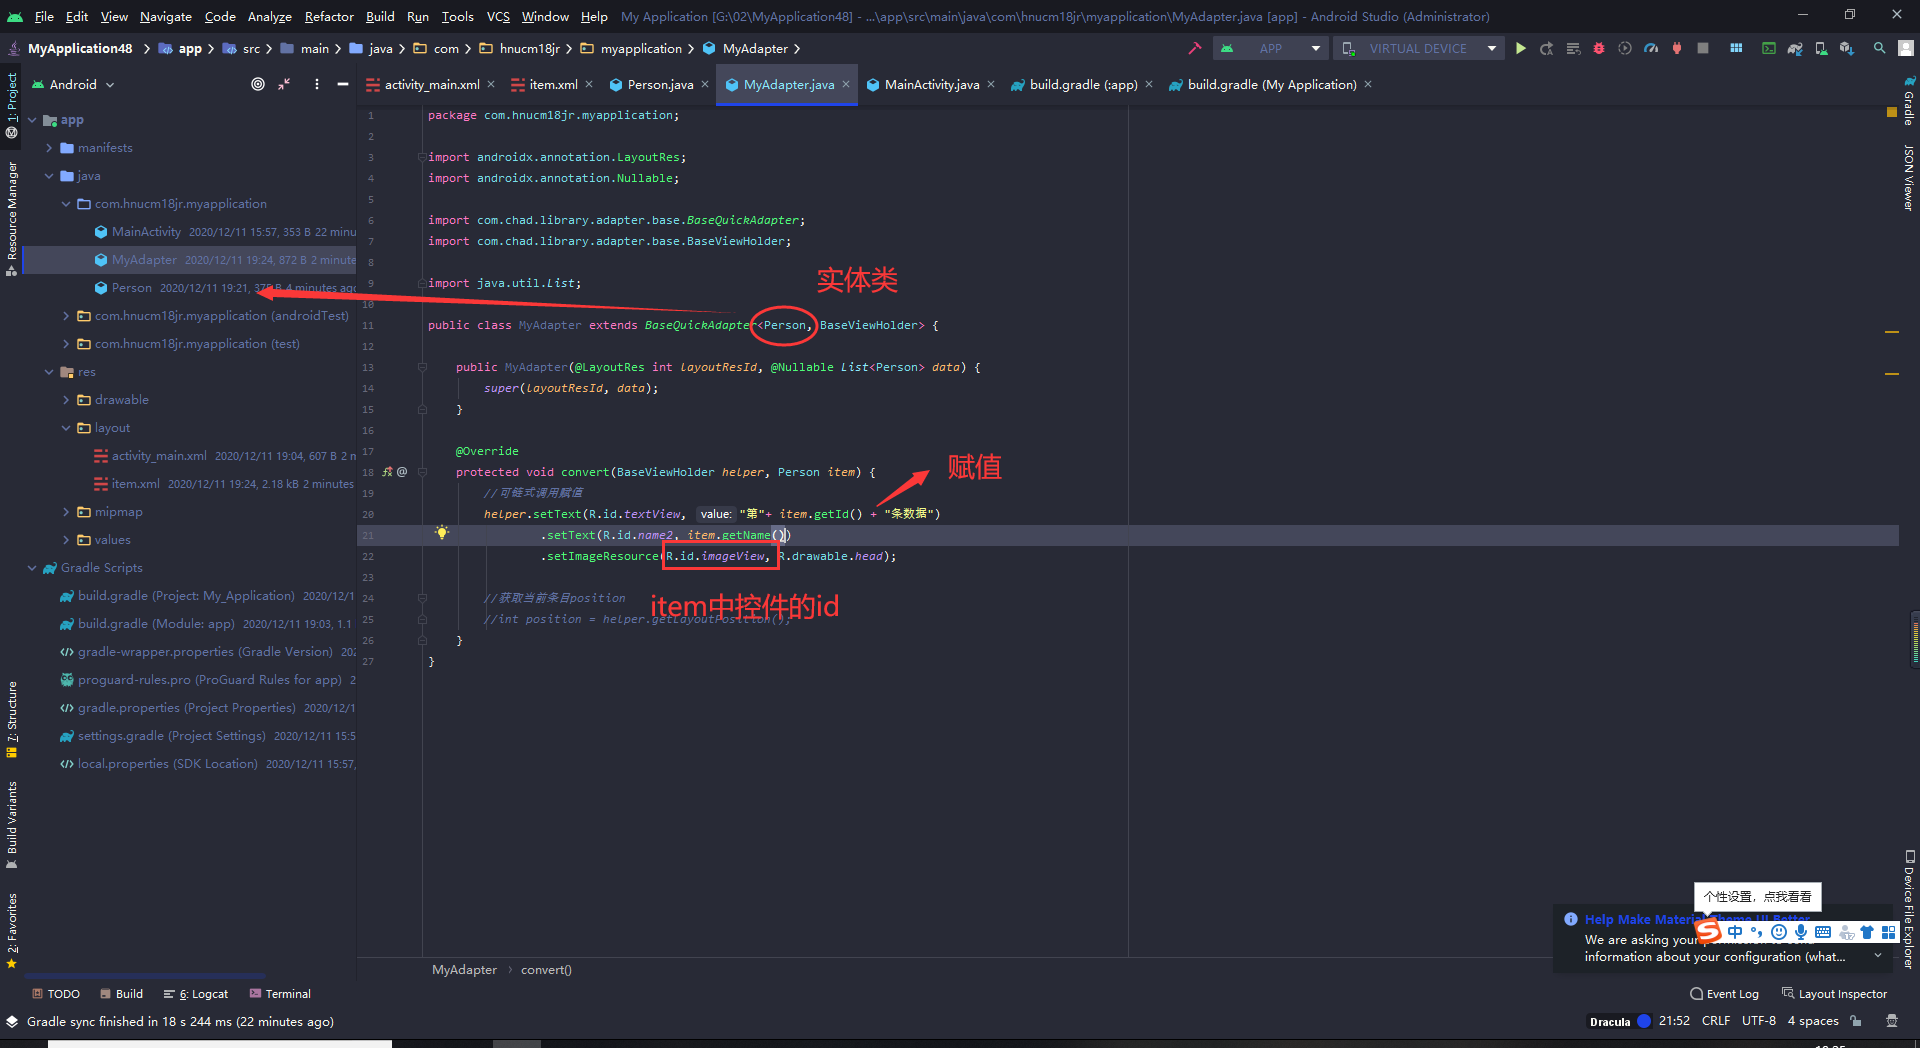This screenshot has width=1920, height=1048.
Task: Open the TODO tool window
Action: pos(56,993)
